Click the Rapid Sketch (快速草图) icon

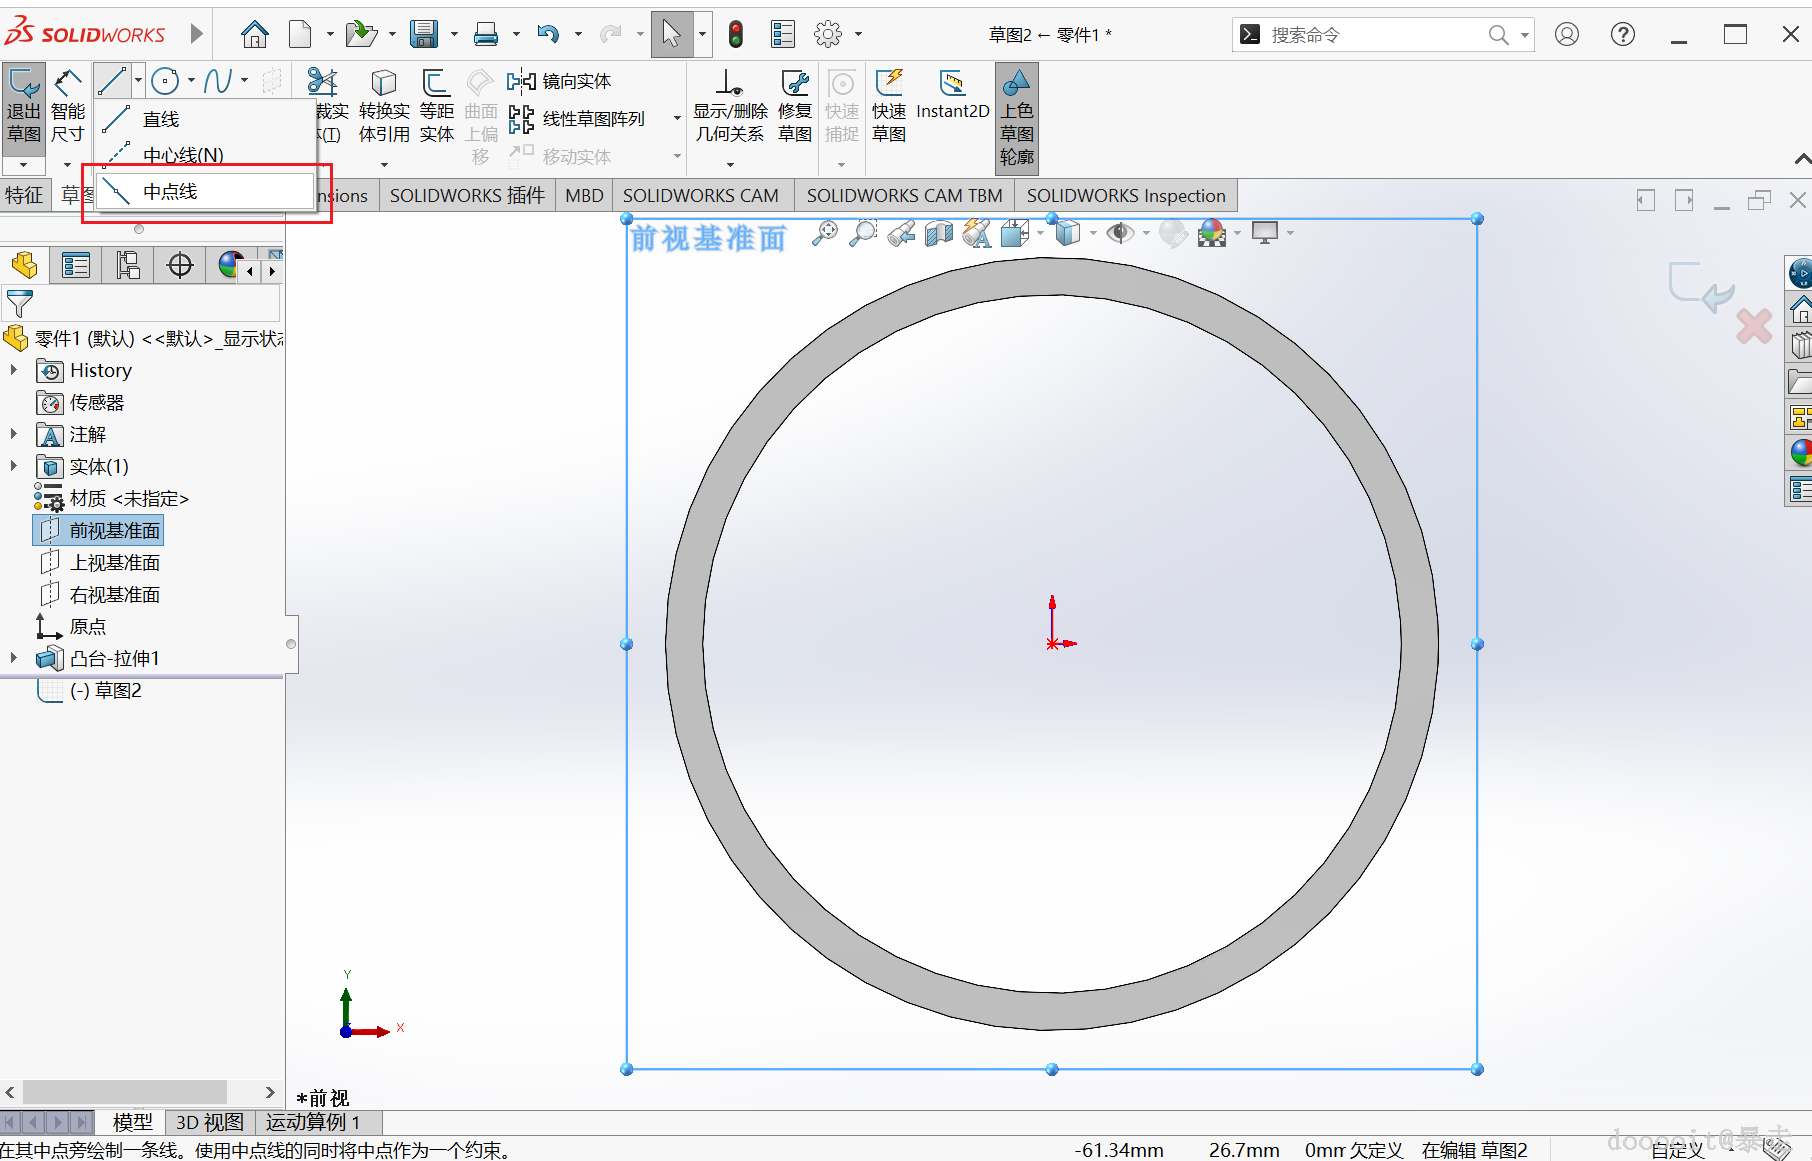pyautogui.click(x=888, y=107)
